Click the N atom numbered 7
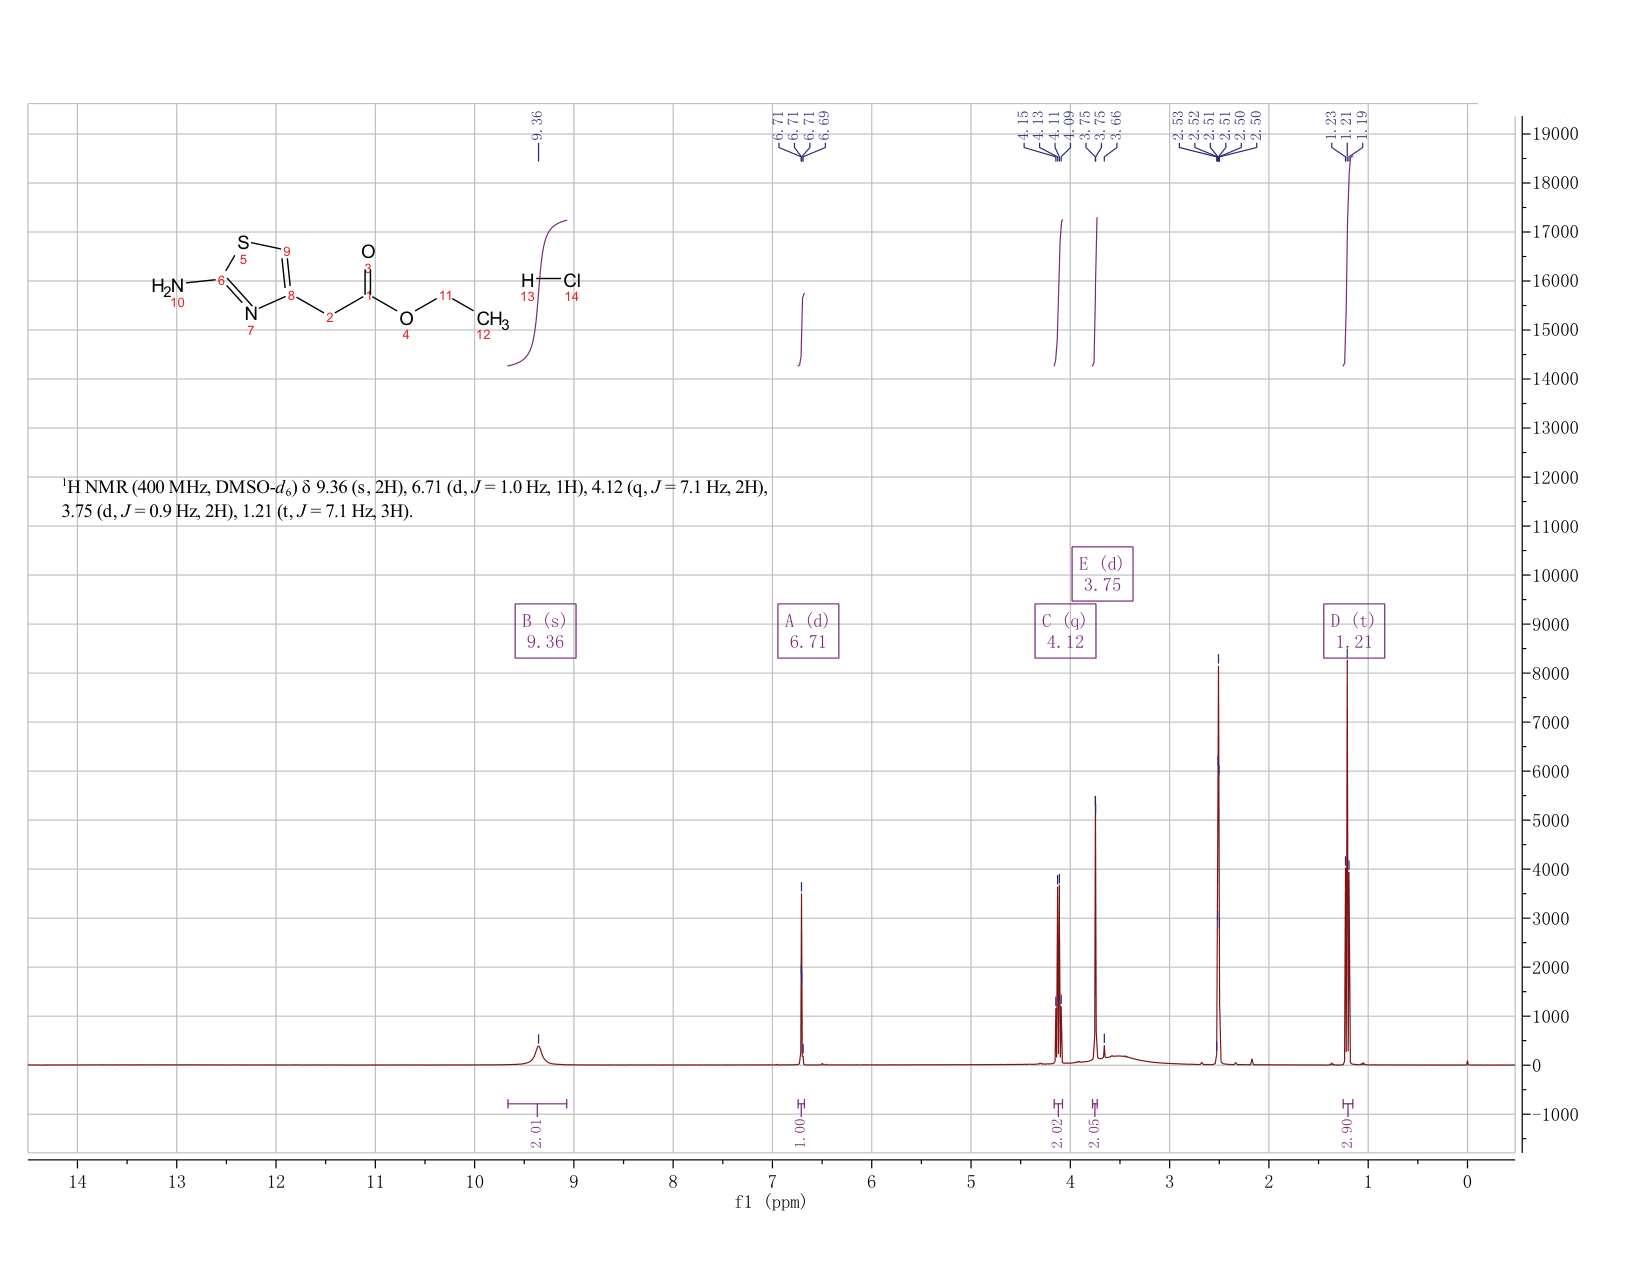This screenshot has height=1275, width=1650. tap(251, 314)
